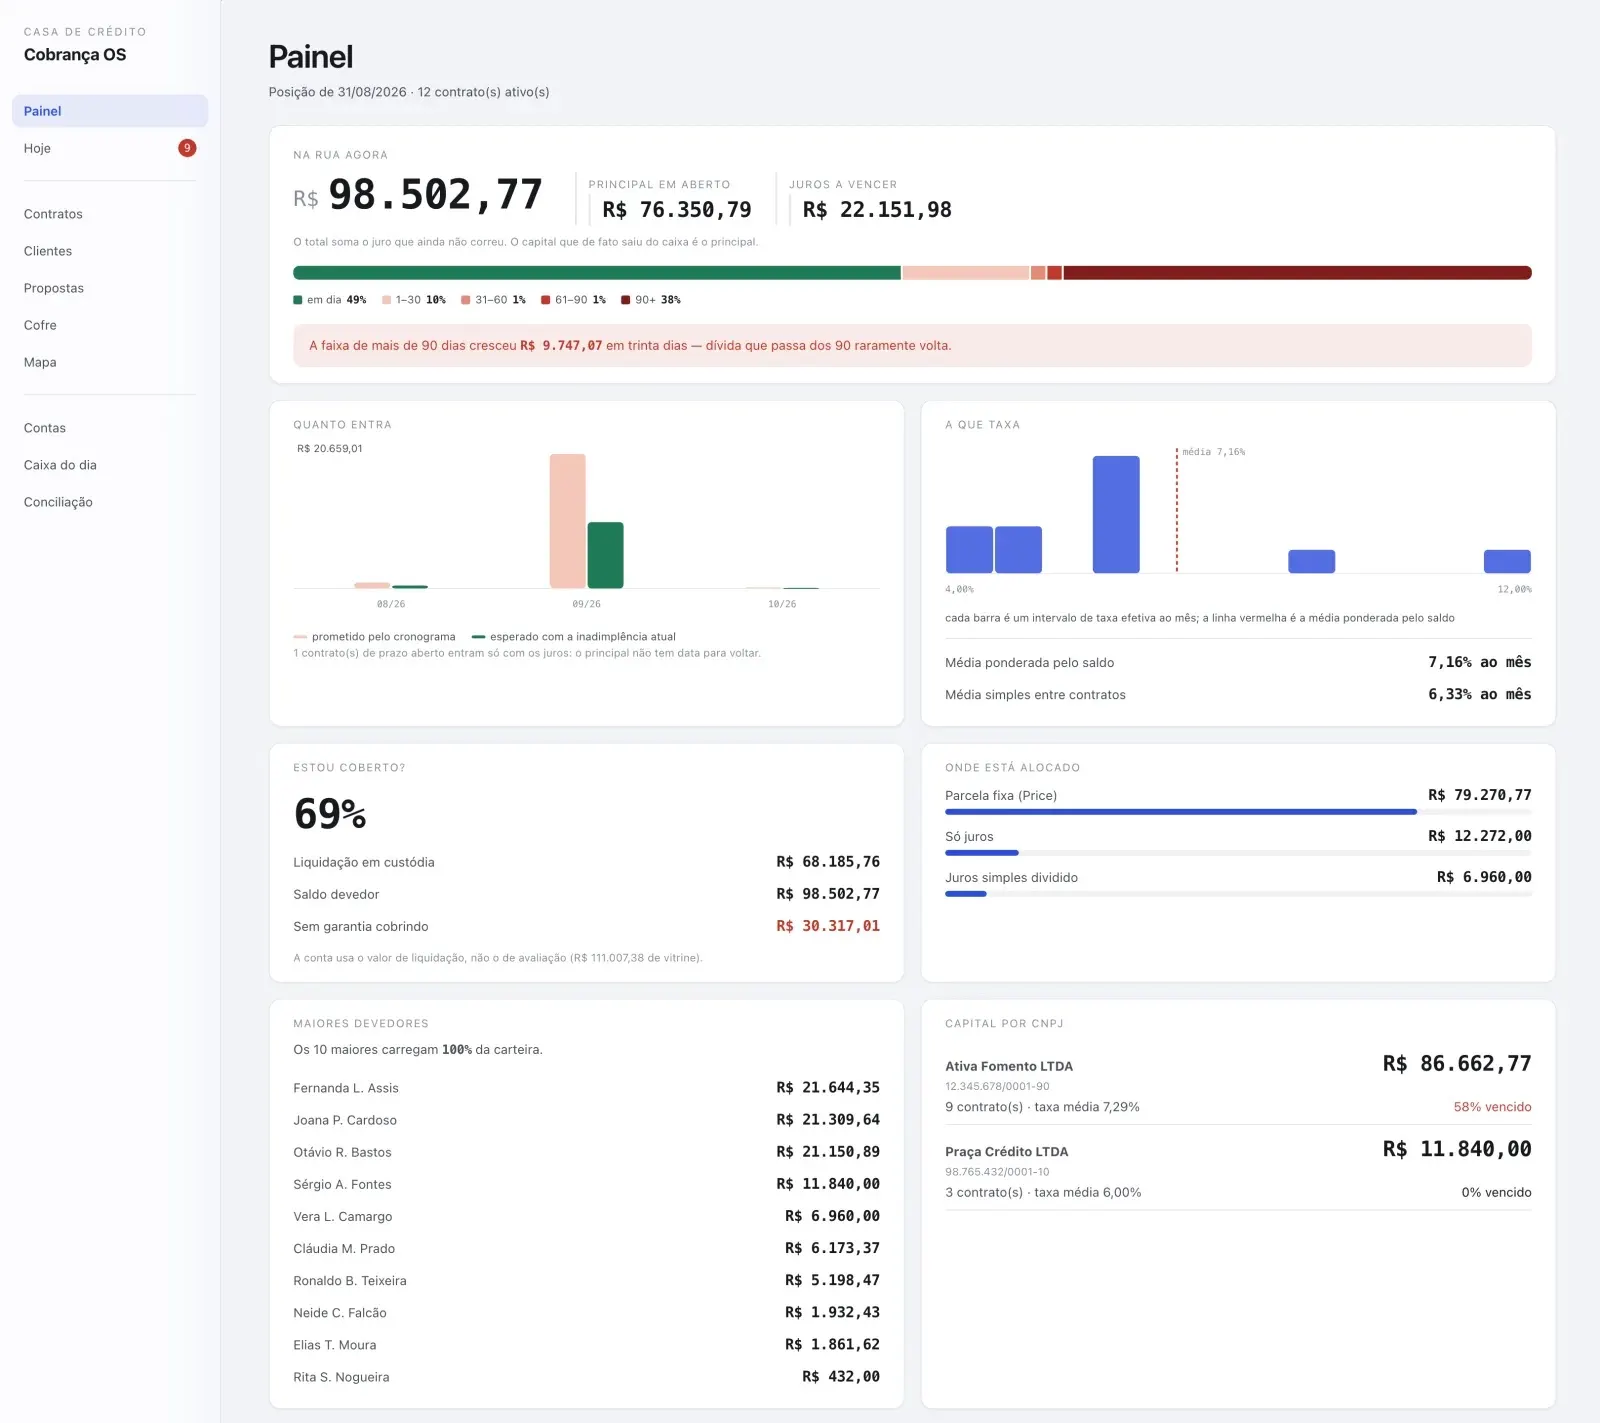Image resolution: width=1600 pixels, height=1423 pixels.
Task: Click the red 'R$ 30.317,01' value
Action: tap(828, 926)
